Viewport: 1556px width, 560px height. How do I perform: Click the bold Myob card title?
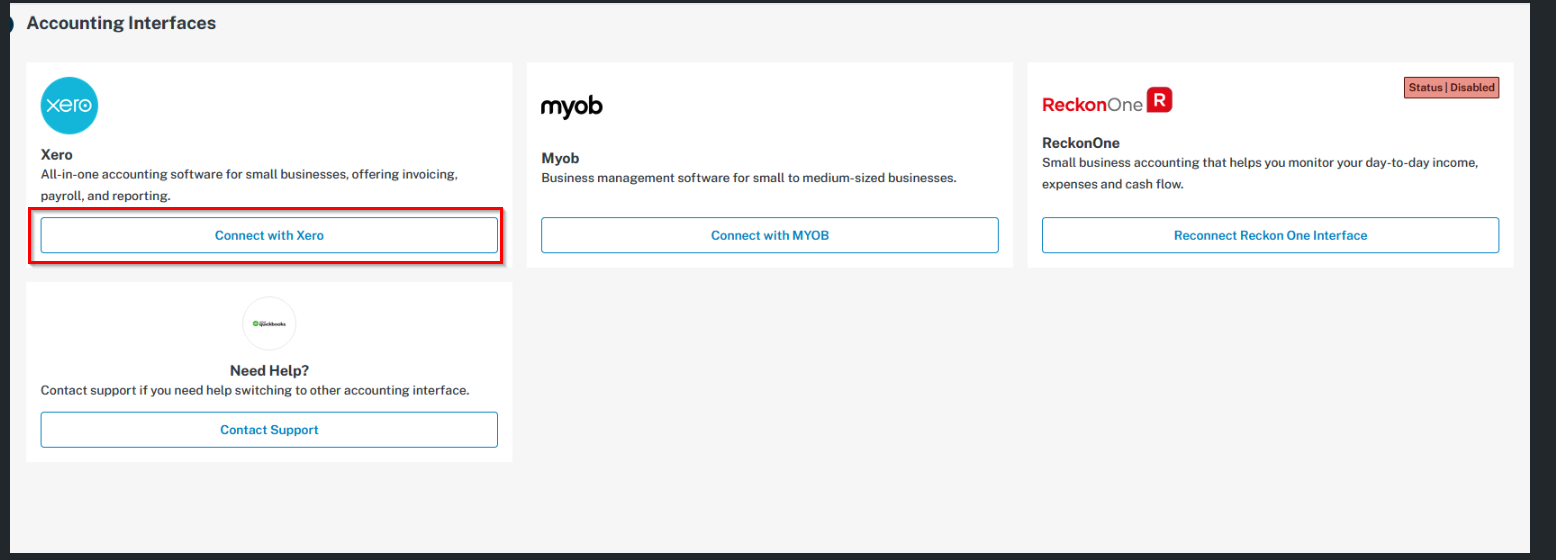coord(560,159)
